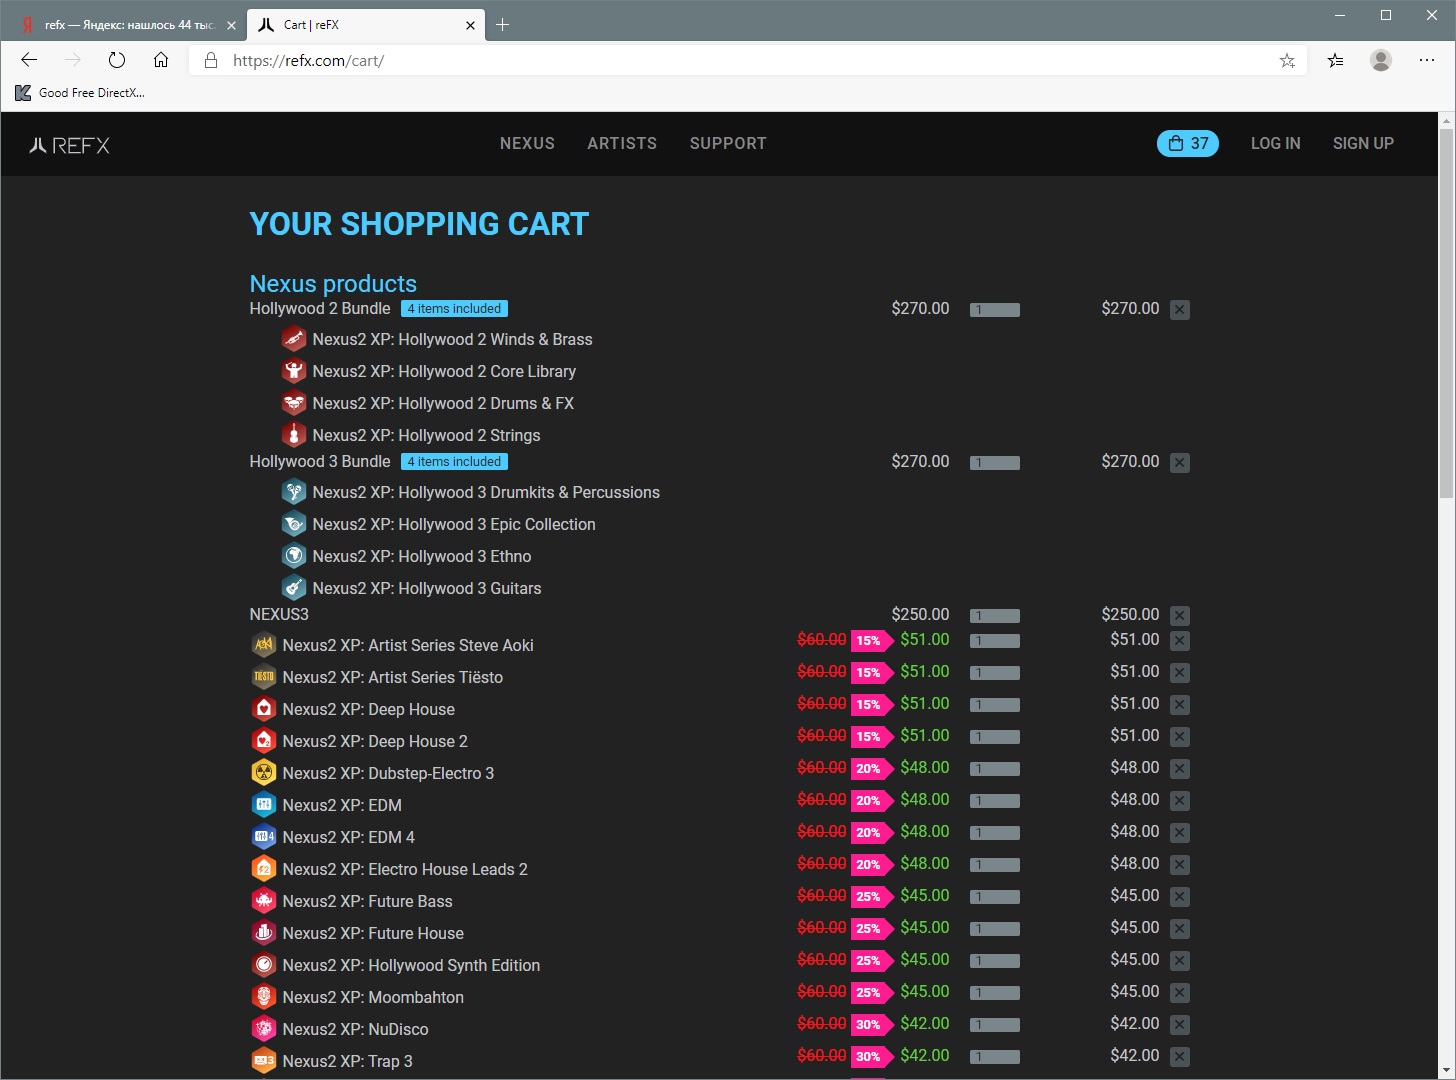
Task: Open the Good Free DirectX bookmark
Action: point(80,93)
